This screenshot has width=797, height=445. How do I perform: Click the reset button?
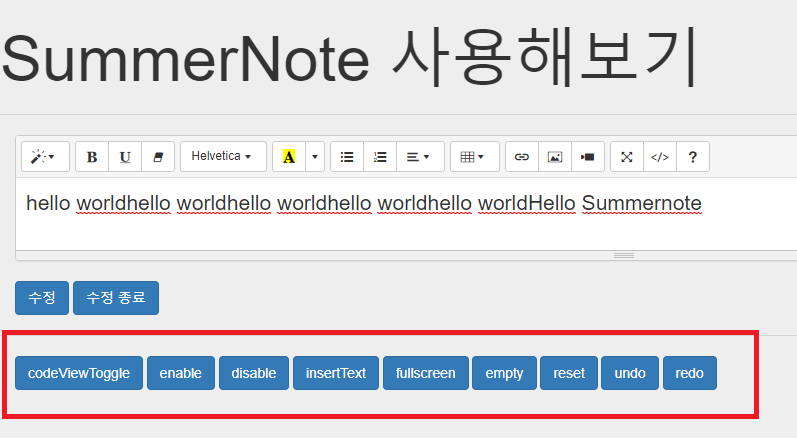(569, 373)
